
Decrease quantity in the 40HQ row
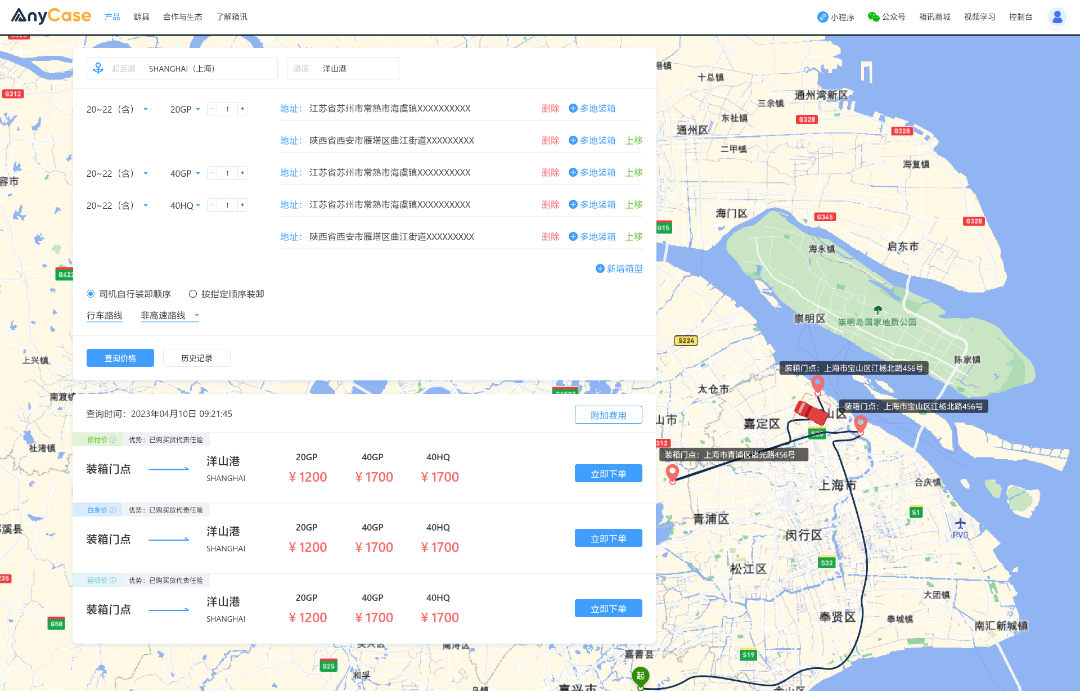(212, 205)
